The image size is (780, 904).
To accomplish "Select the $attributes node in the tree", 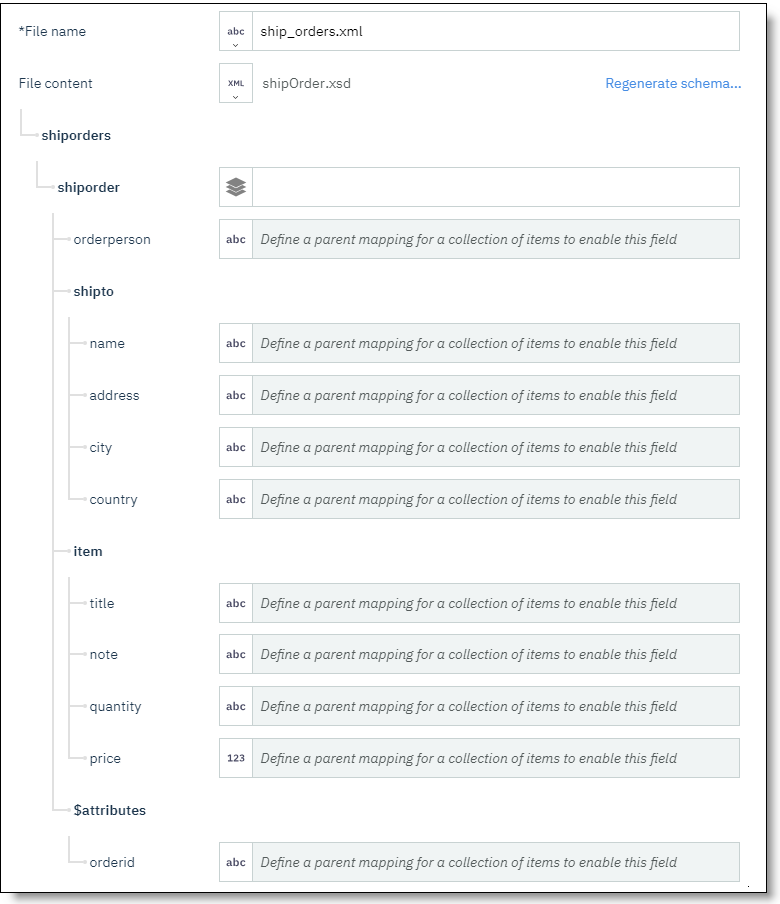I will 110,810.
